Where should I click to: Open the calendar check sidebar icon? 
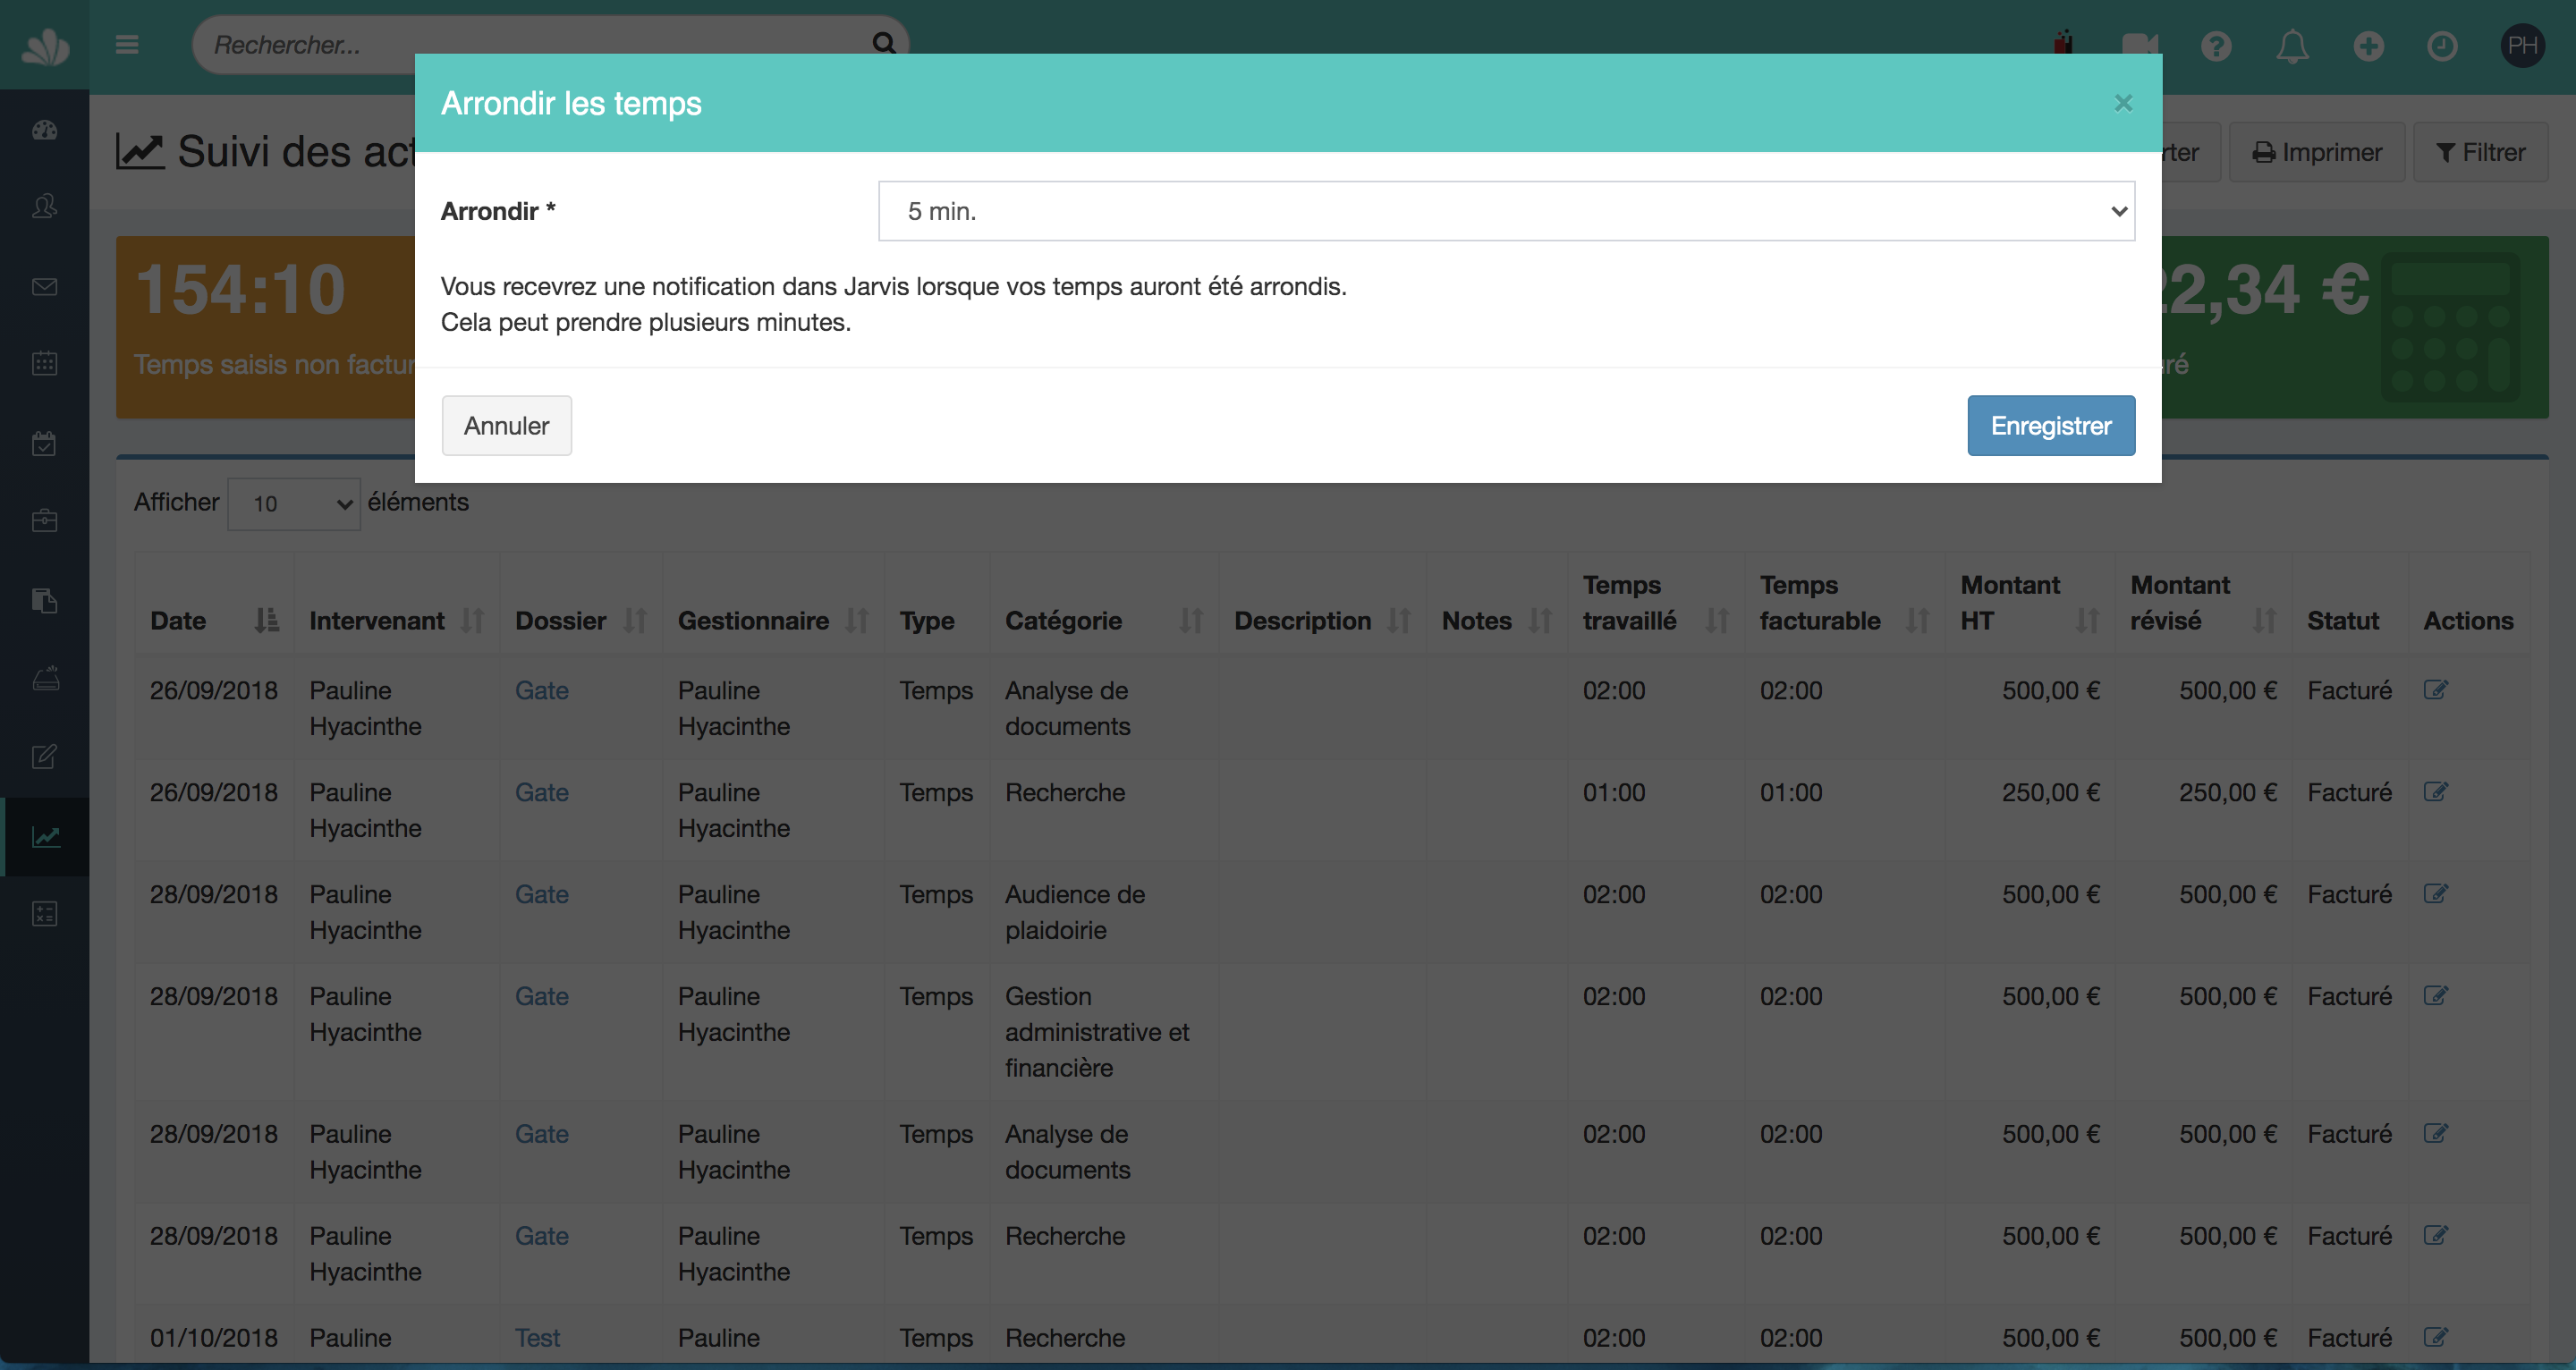(x=45, y=443)
